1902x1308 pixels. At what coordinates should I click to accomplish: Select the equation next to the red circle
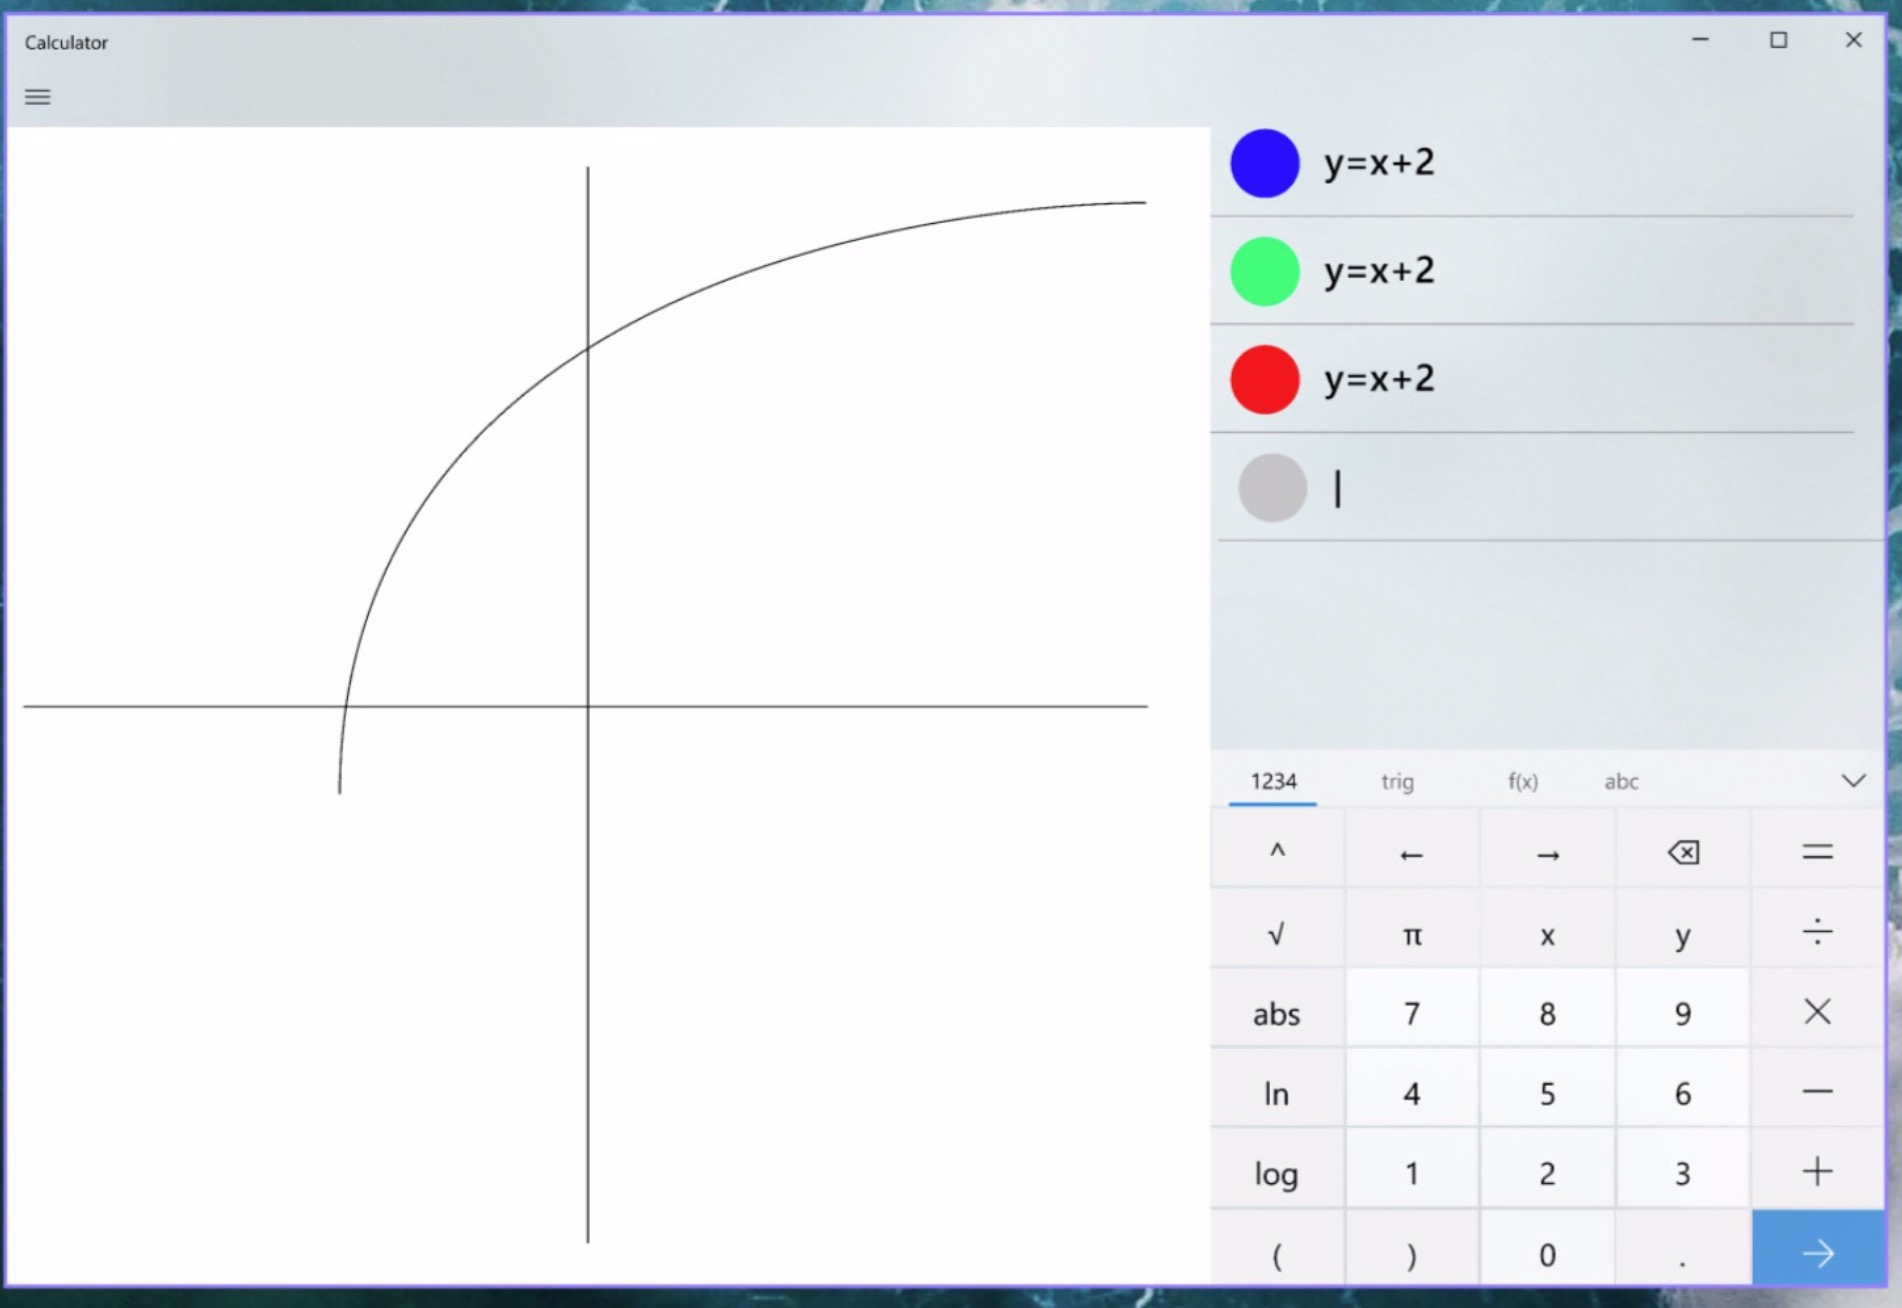[1379, 379]
